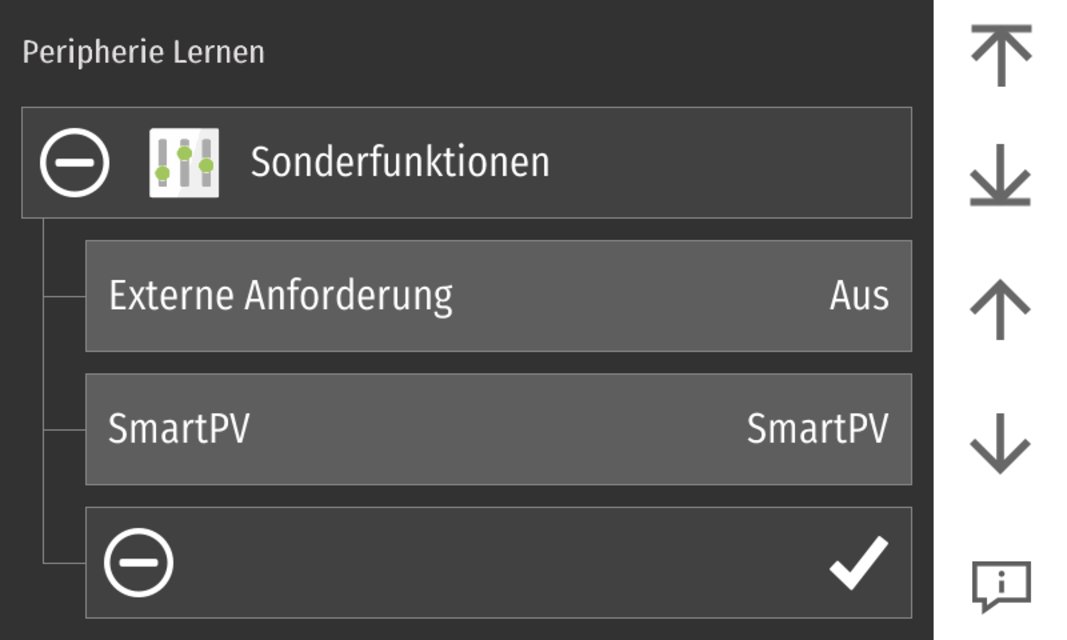
Task: Jump to the bottom of the list
Action: point(999,181)
